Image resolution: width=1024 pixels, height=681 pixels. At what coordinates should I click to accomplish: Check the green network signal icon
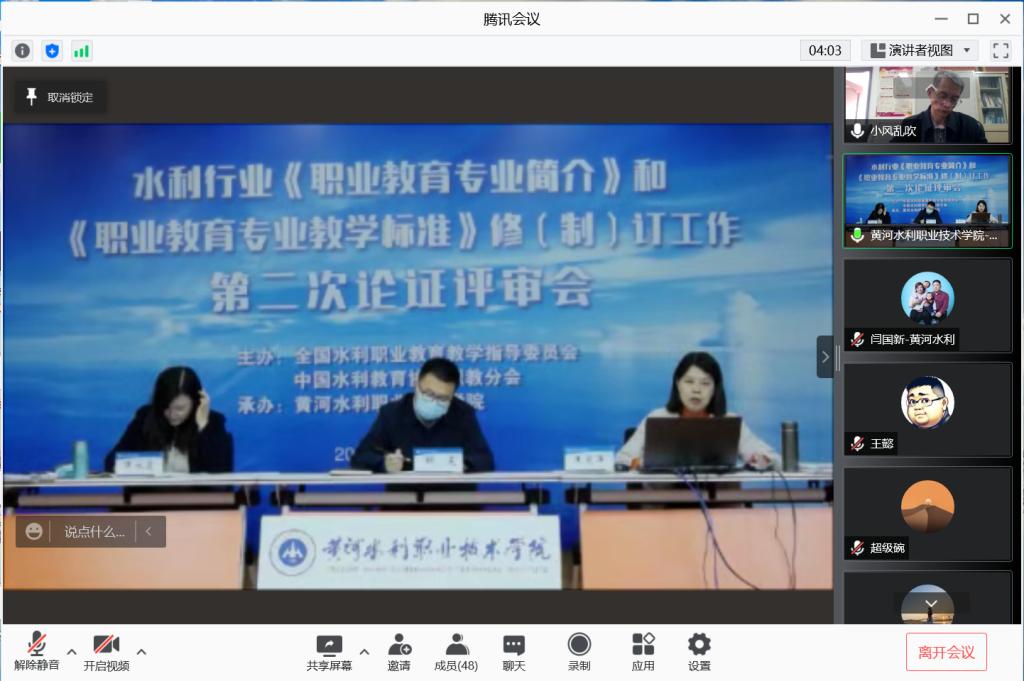(x=81, y=50)
